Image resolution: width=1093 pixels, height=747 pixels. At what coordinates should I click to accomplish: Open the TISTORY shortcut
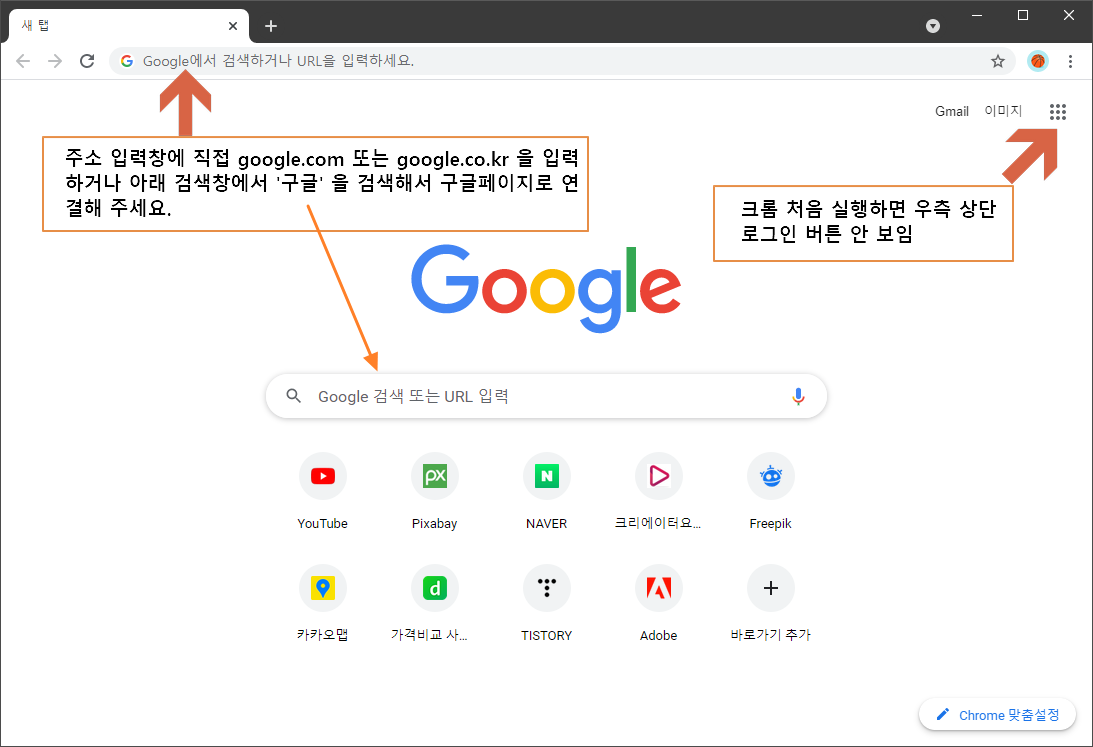pyautogui.click(x=546, y=603)
